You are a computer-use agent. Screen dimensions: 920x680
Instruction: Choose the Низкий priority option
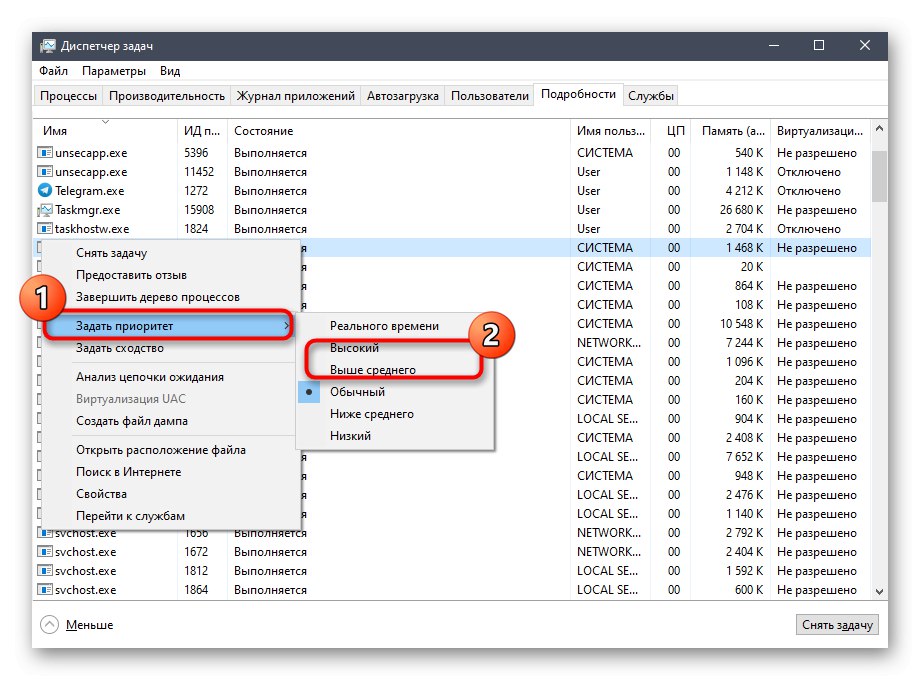[x=350, y=436]
